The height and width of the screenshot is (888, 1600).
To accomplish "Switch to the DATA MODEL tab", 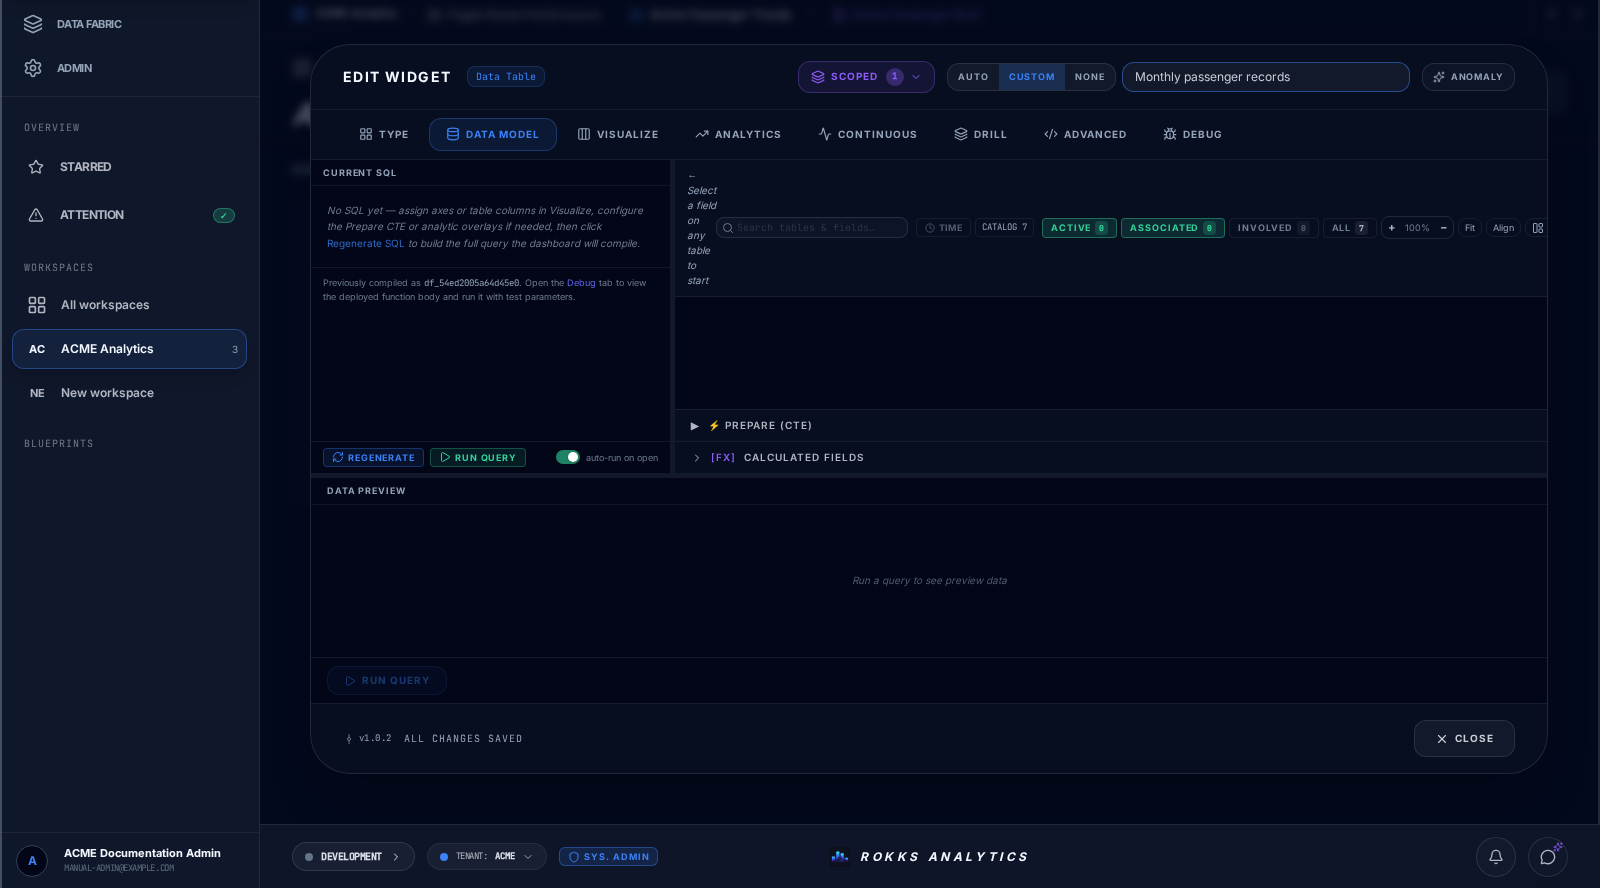I will (x=493, y=134).
